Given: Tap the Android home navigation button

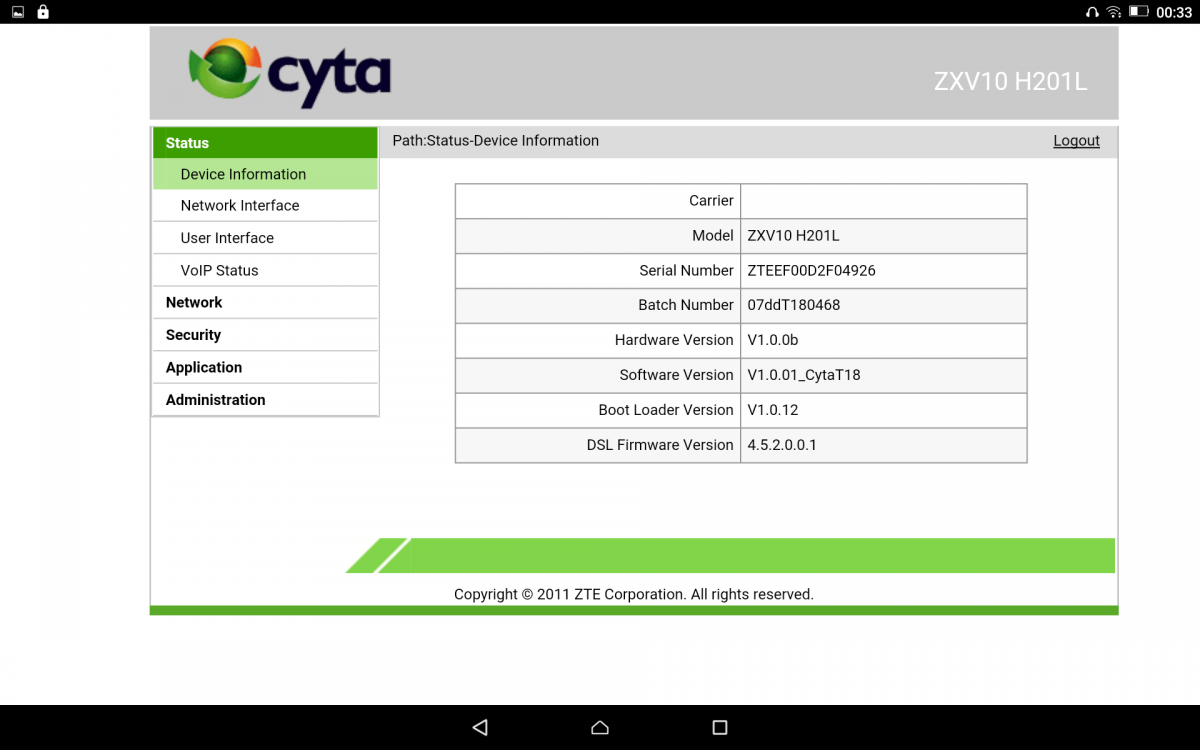Looking at the screenshot, I should coord(600,727).
